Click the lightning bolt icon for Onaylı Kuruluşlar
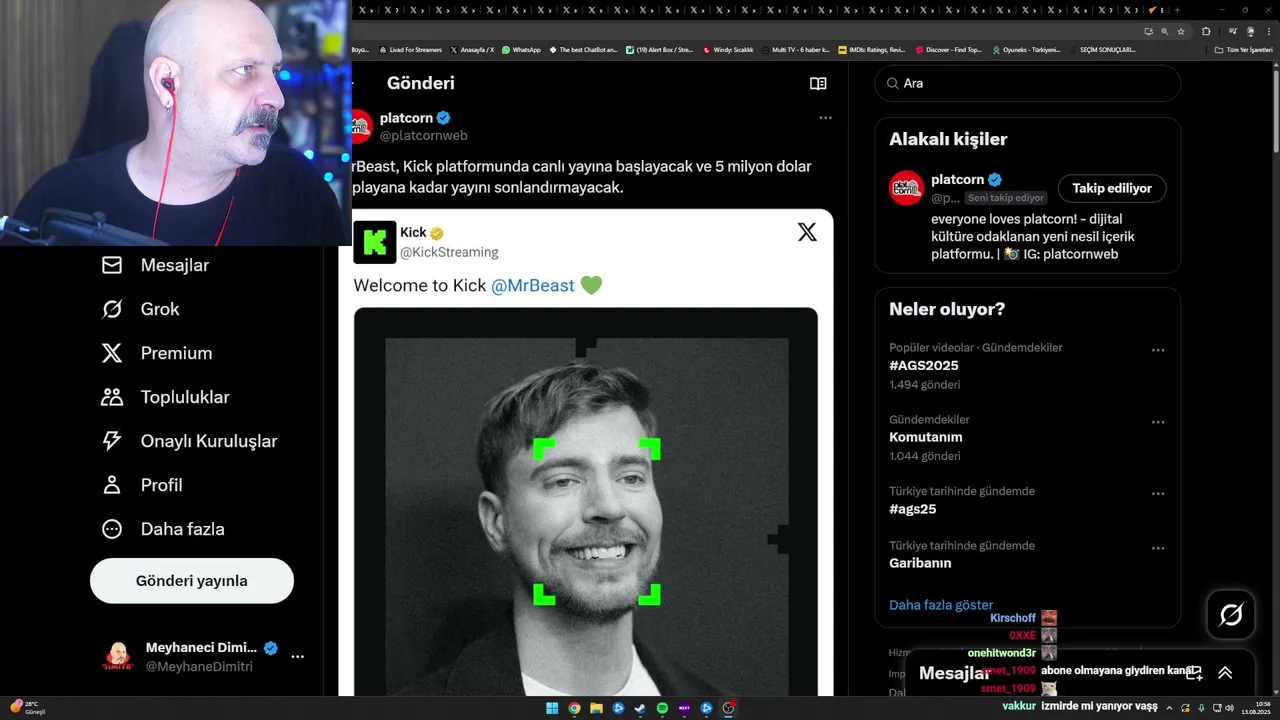This screenshot has width=1280, height=720. 112,441
